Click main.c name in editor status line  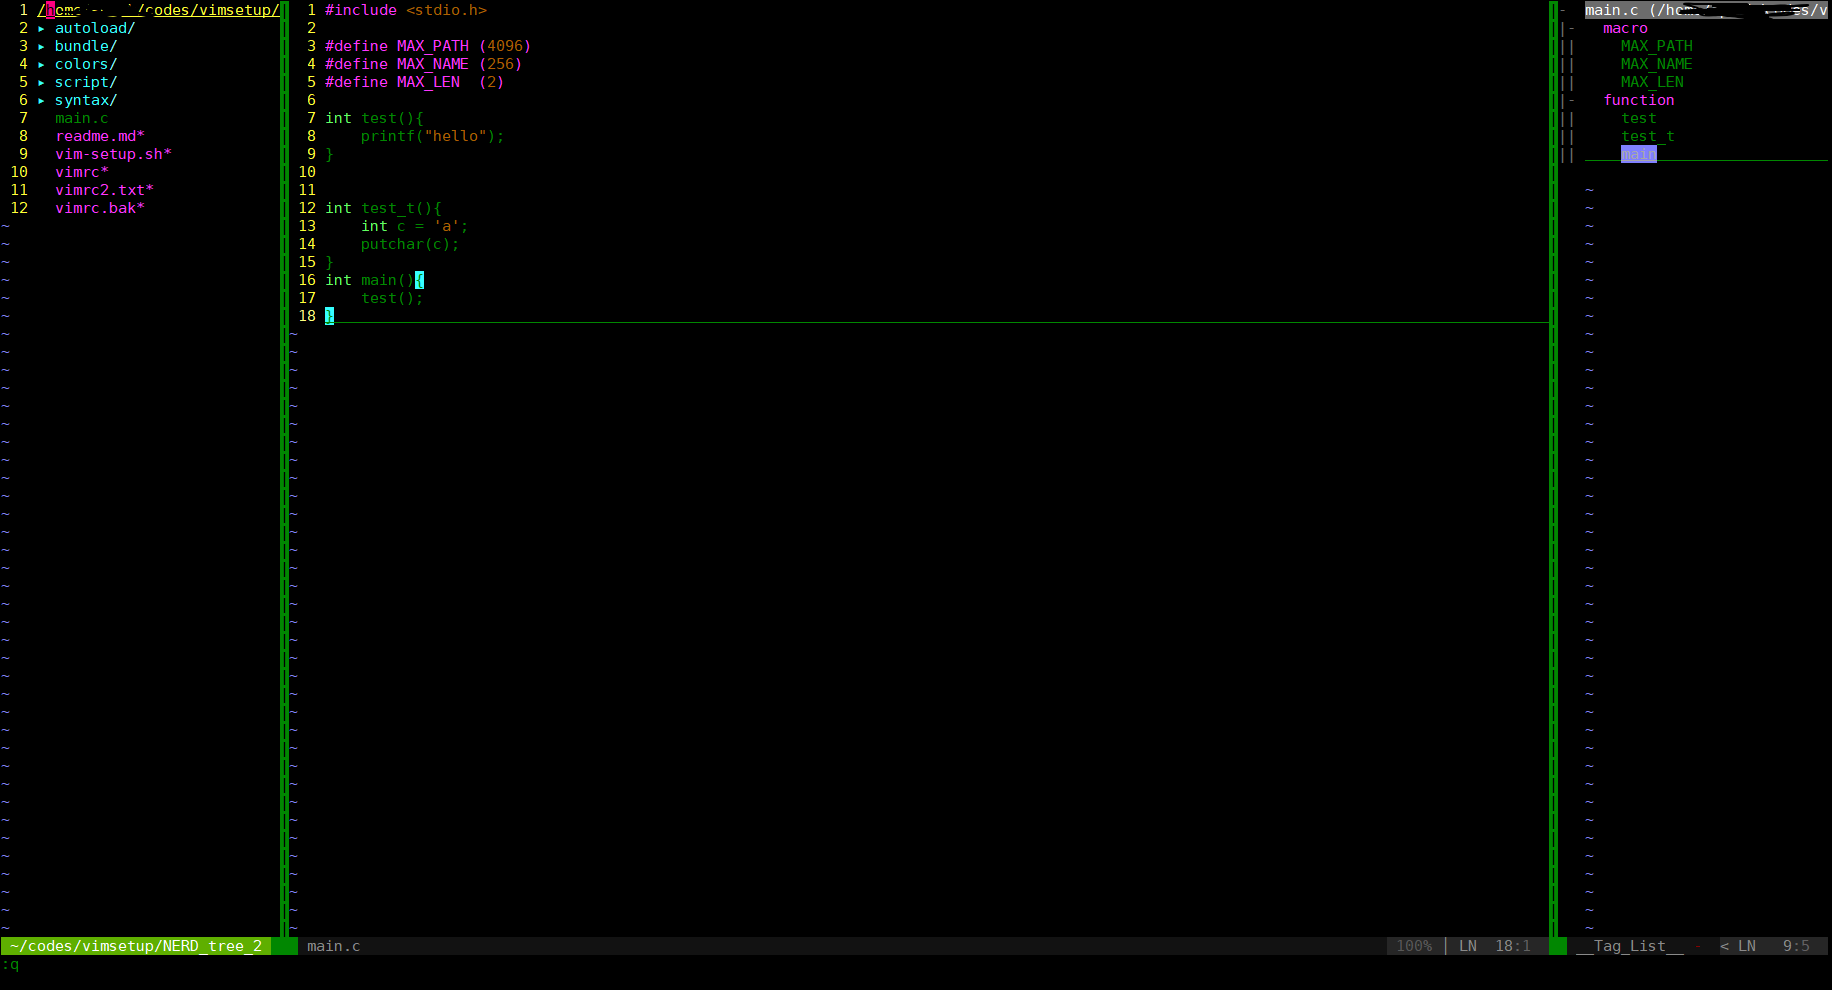(333, 946)
